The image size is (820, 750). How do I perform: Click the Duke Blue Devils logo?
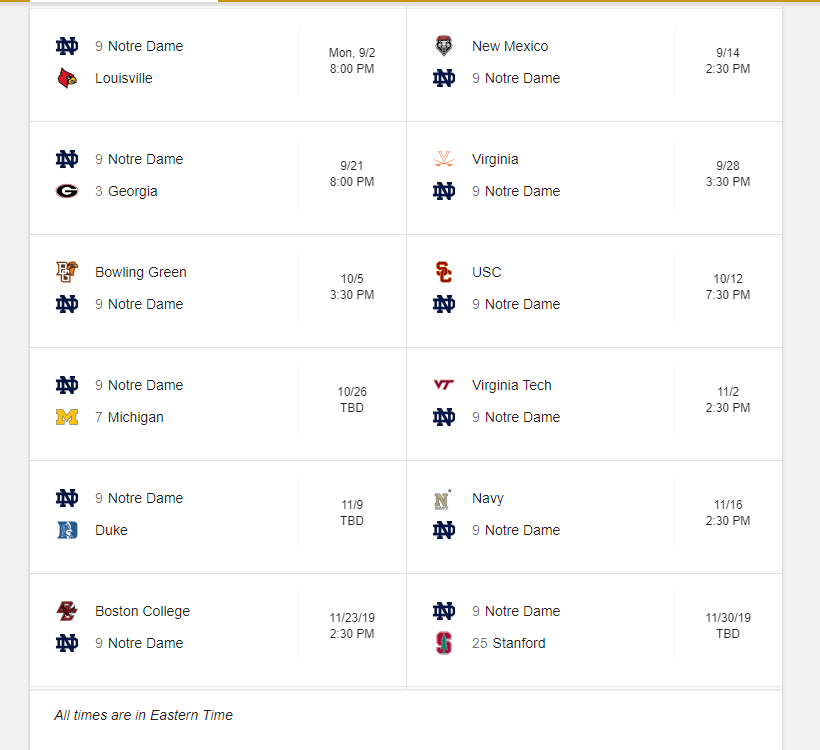click(x=67, y=530)
